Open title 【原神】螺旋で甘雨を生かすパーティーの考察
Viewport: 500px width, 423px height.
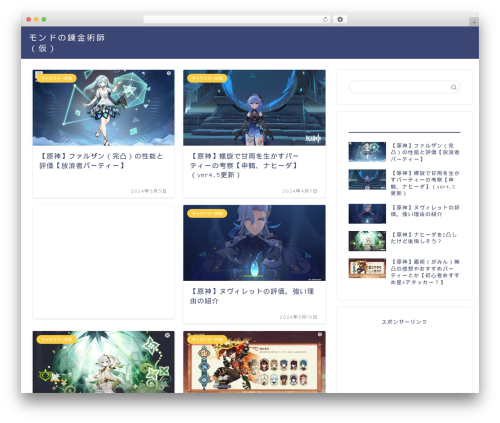(244, 165)
